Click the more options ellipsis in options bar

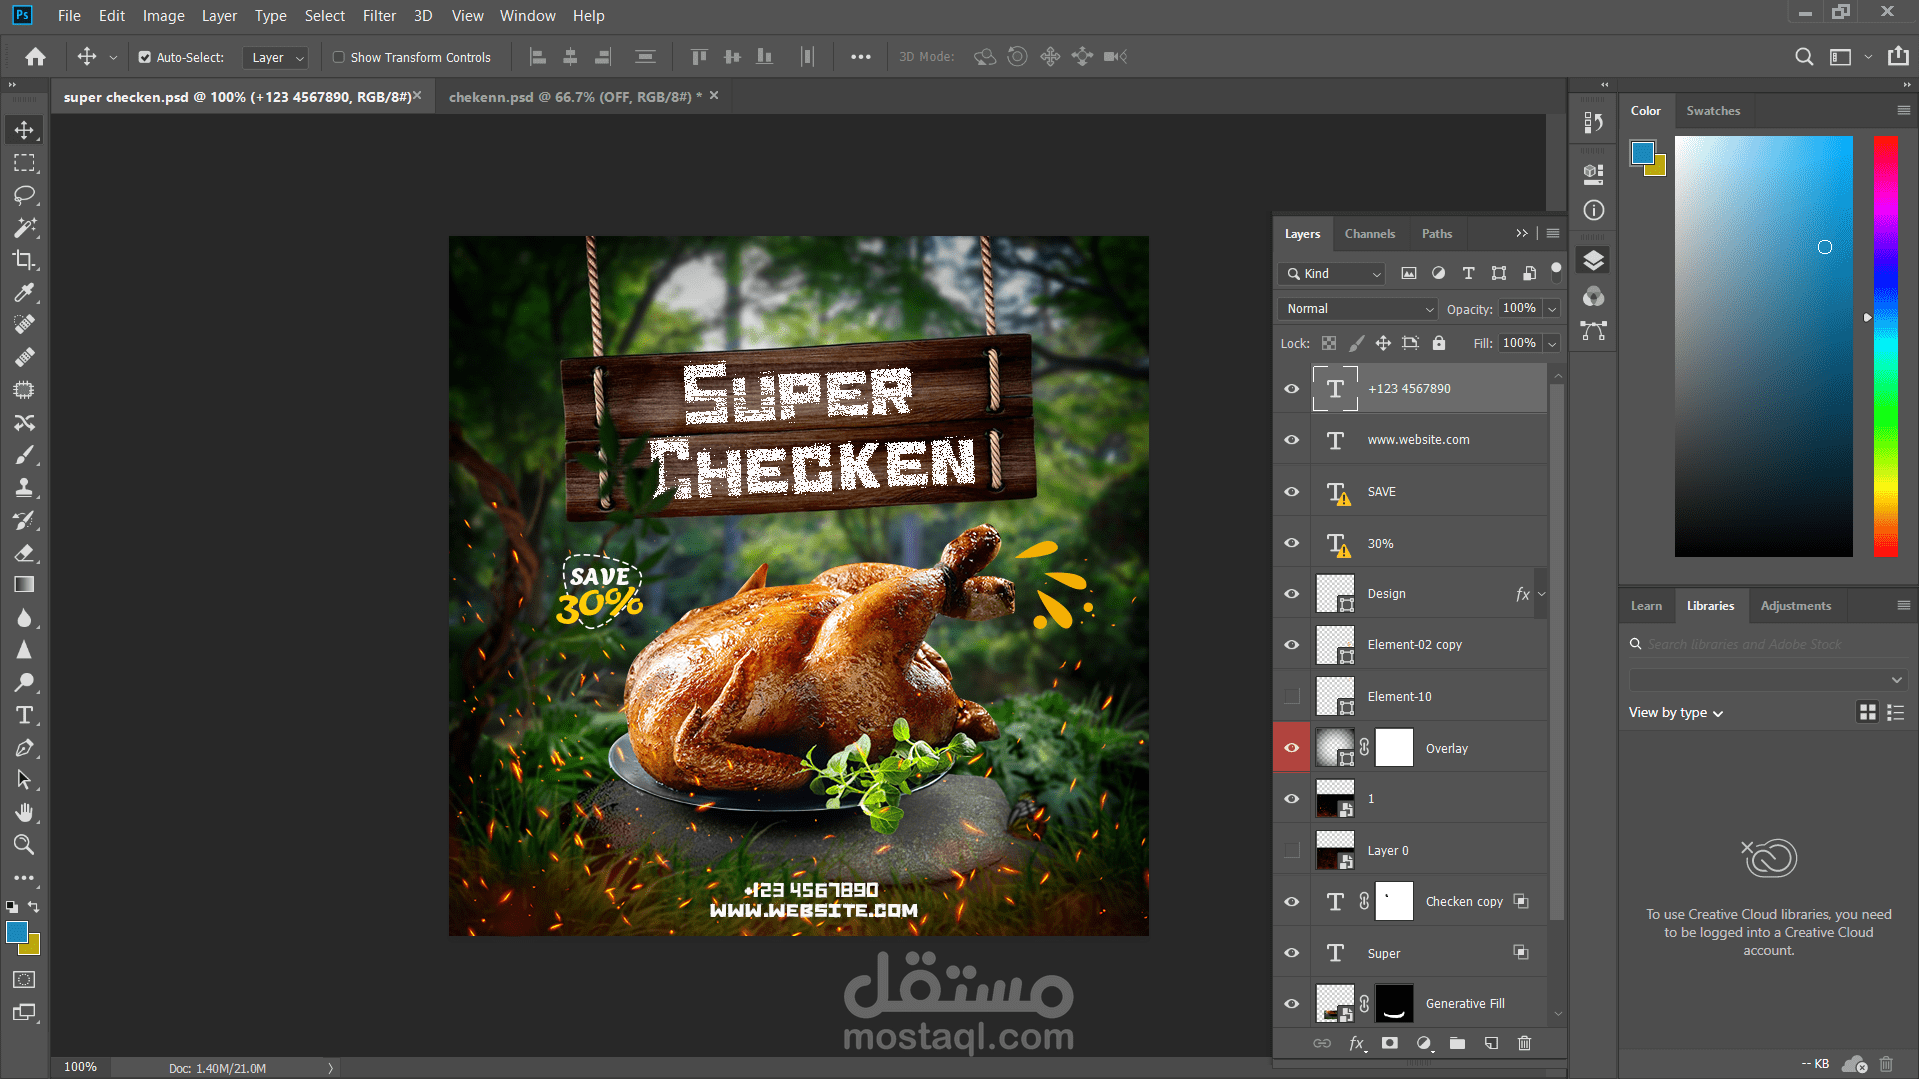(860, 57)
